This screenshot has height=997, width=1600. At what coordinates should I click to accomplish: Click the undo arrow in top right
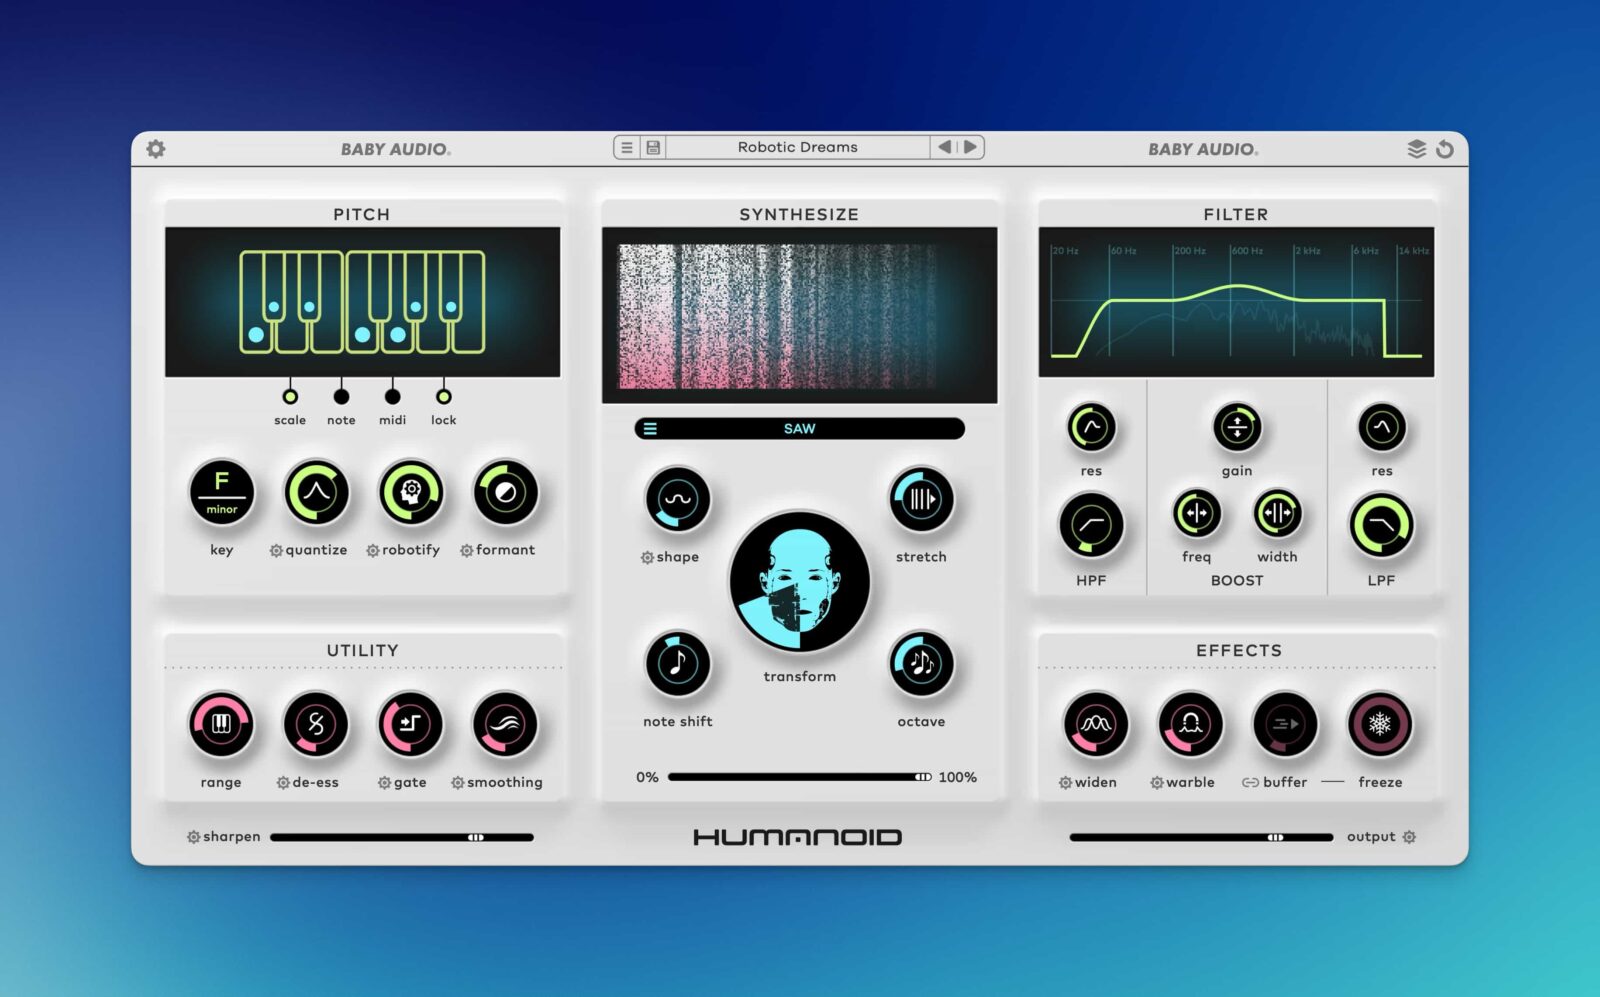pyautogui.click(x=1445, y=149)
